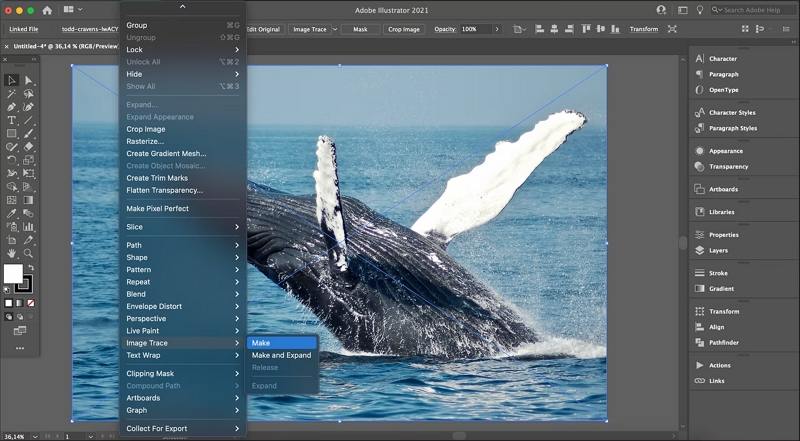Click the Mask button in control bar

click(360, 29)
